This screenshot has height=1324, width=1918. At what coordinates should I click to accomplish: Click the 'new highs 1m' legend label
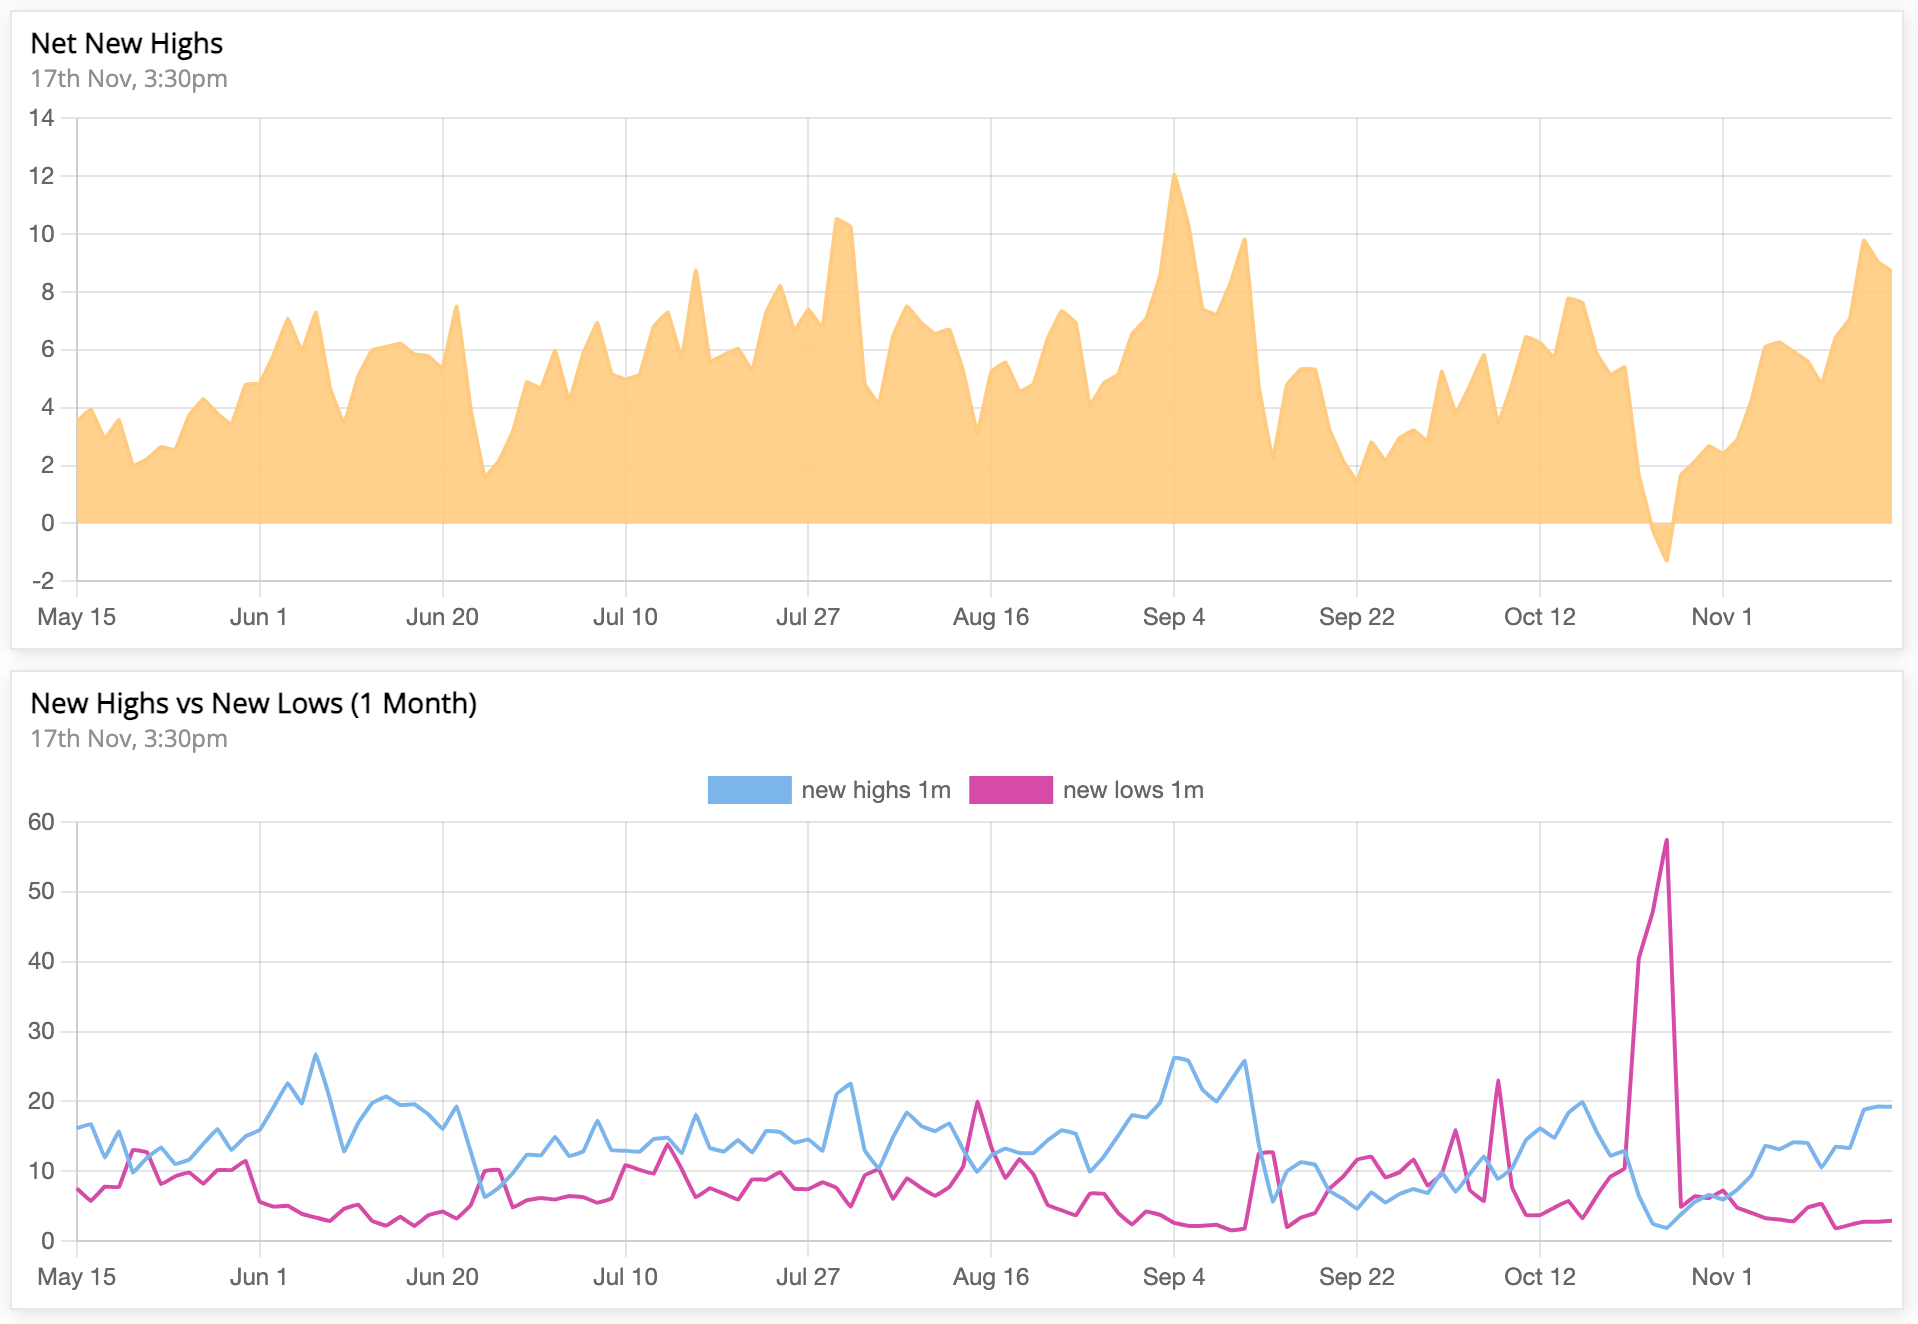pyautogui.click(x=876, y=790)
